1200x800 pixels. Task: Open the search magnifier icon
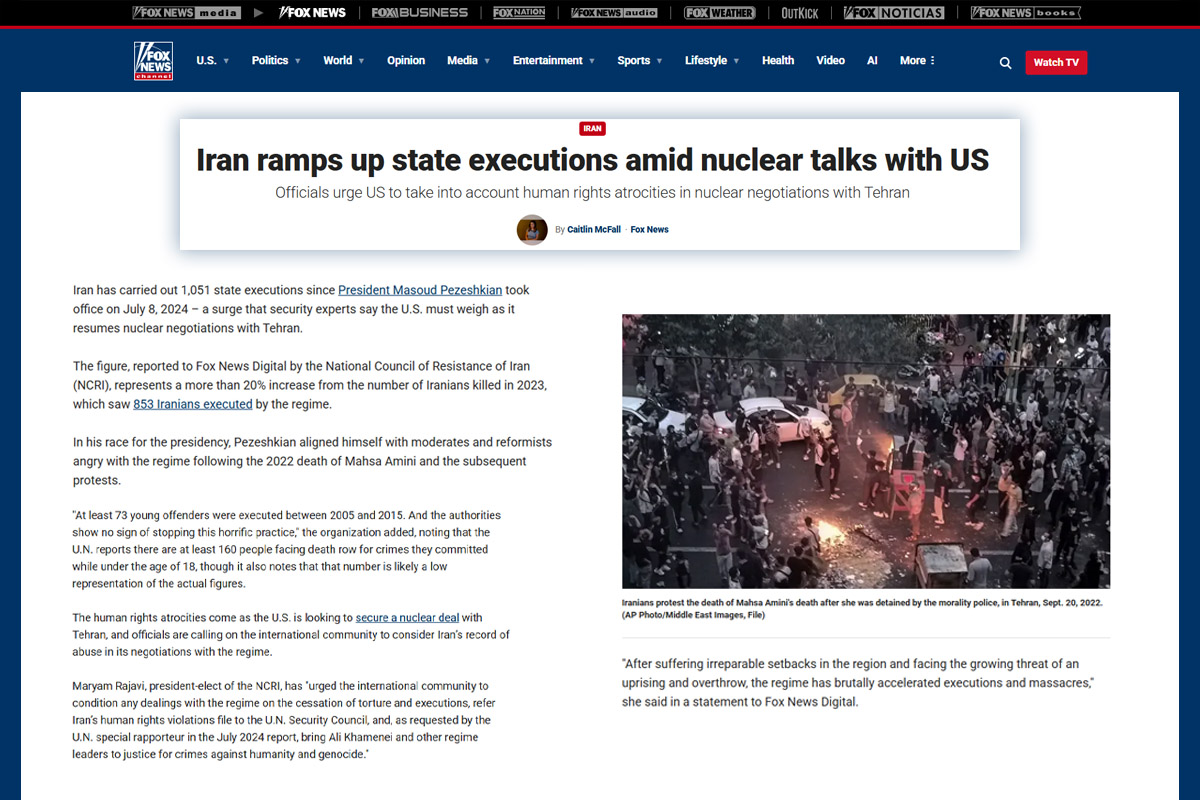(1005, 62)
